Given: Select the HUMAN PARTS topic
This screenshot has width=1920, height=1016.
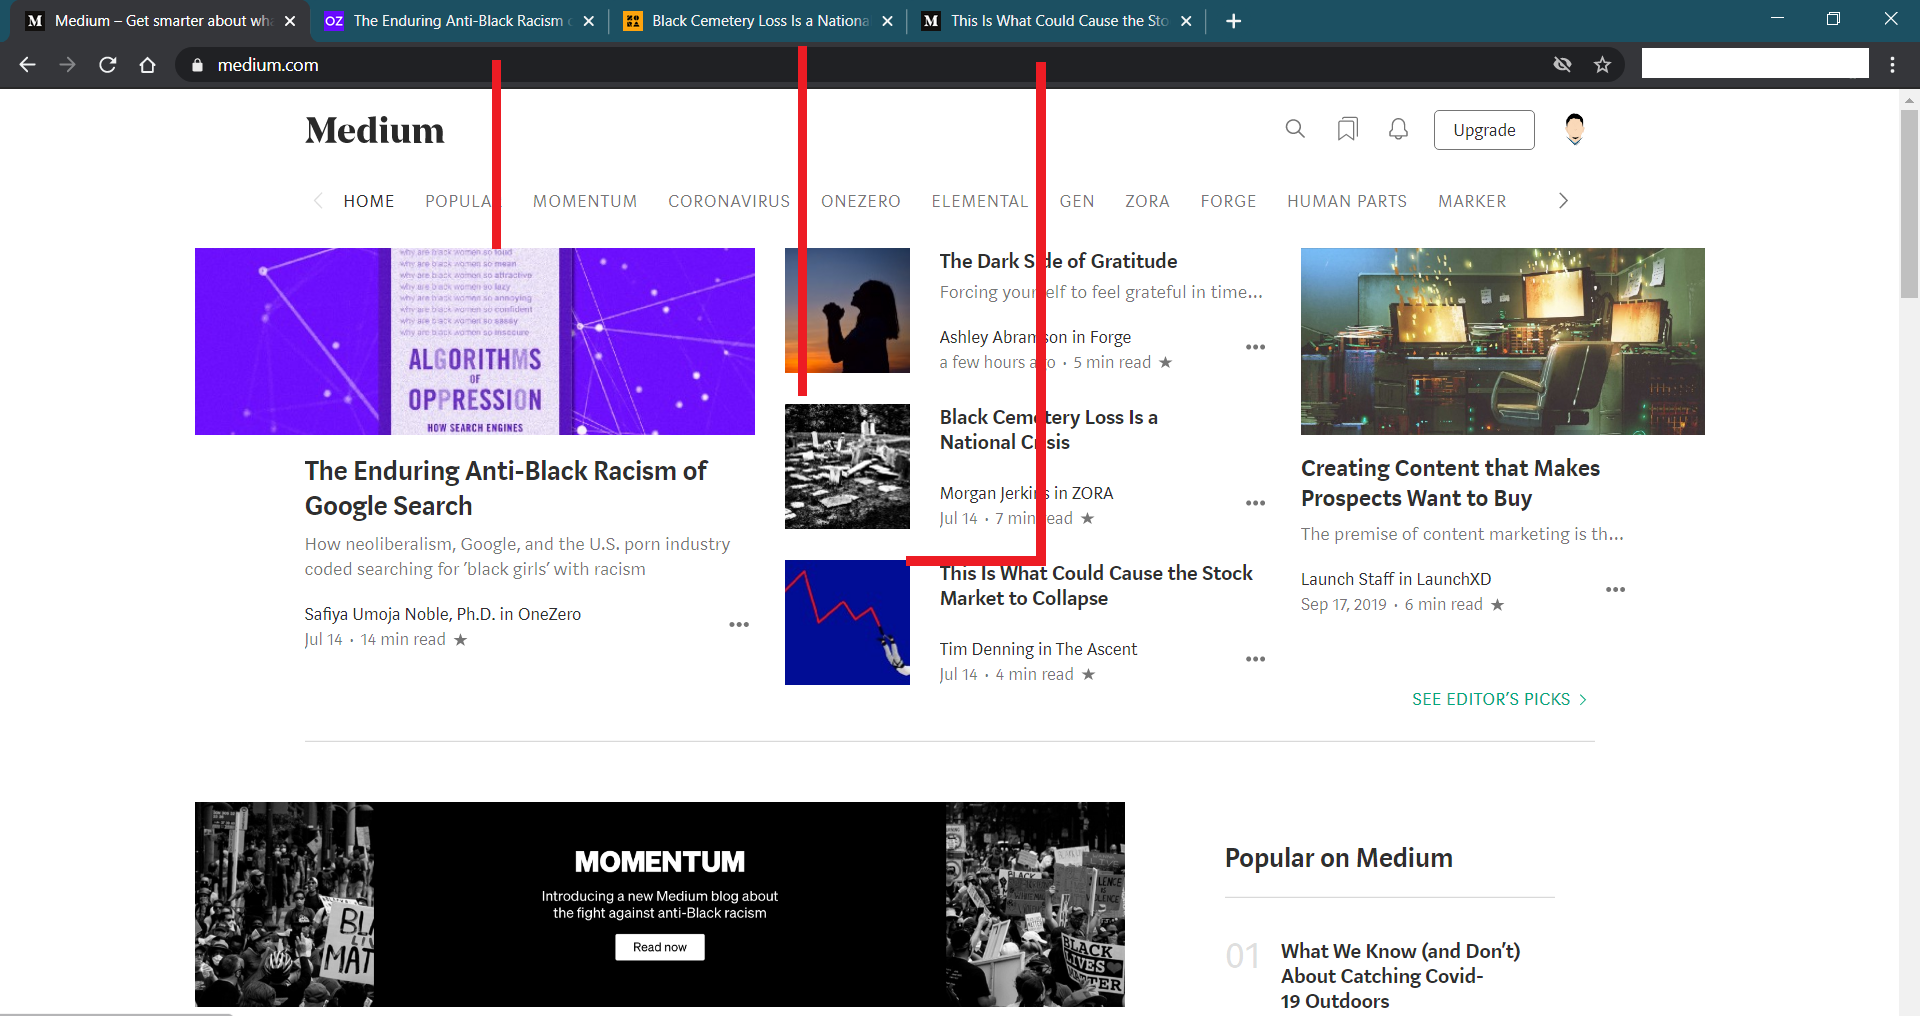Looking at the screenshot, I should [1347, 201].
